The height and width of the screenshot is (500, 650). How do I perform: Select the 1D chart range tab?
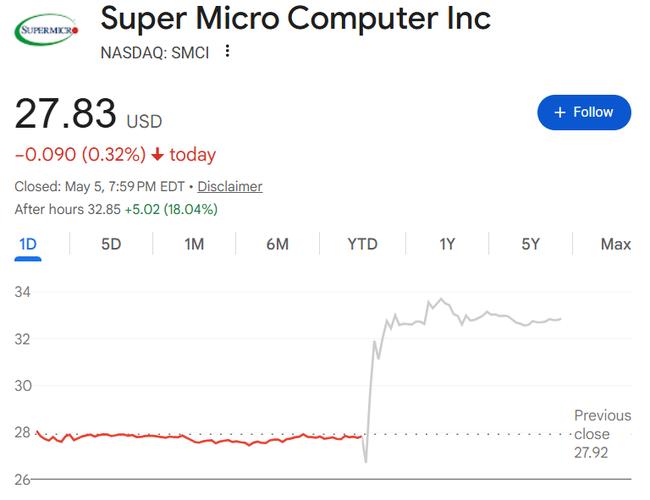[28, 244]
